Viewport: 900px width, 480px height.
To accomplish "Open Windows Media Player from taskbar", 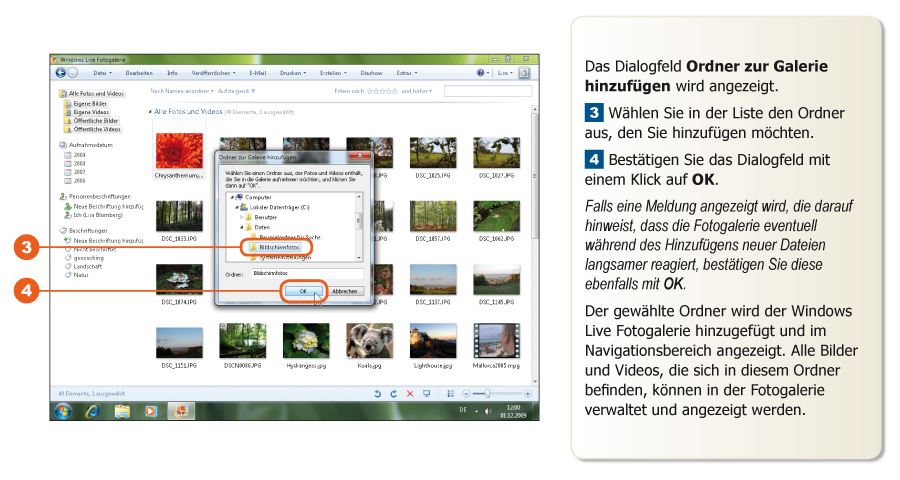I will coord(150,411).
